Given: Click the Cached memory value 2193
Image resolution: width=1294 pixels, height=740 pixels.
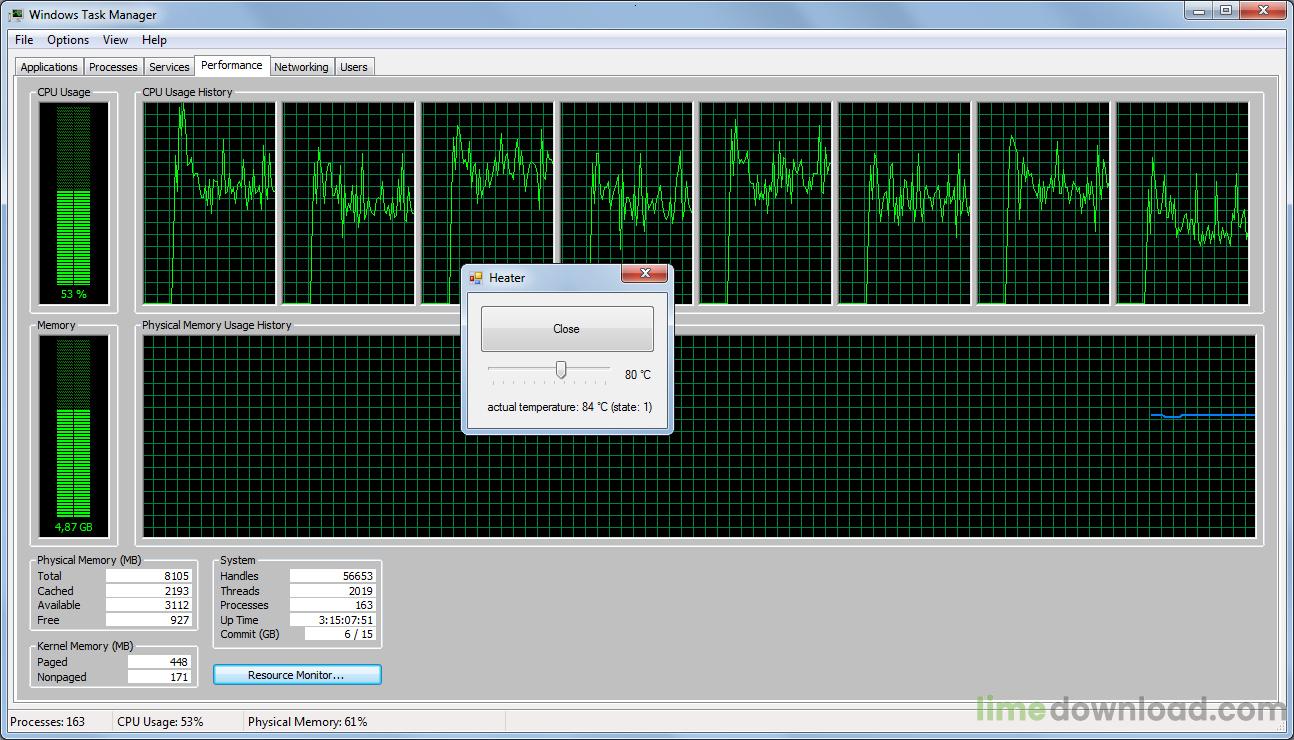Looking at the screenshot, I should click(x=149, y=591).
